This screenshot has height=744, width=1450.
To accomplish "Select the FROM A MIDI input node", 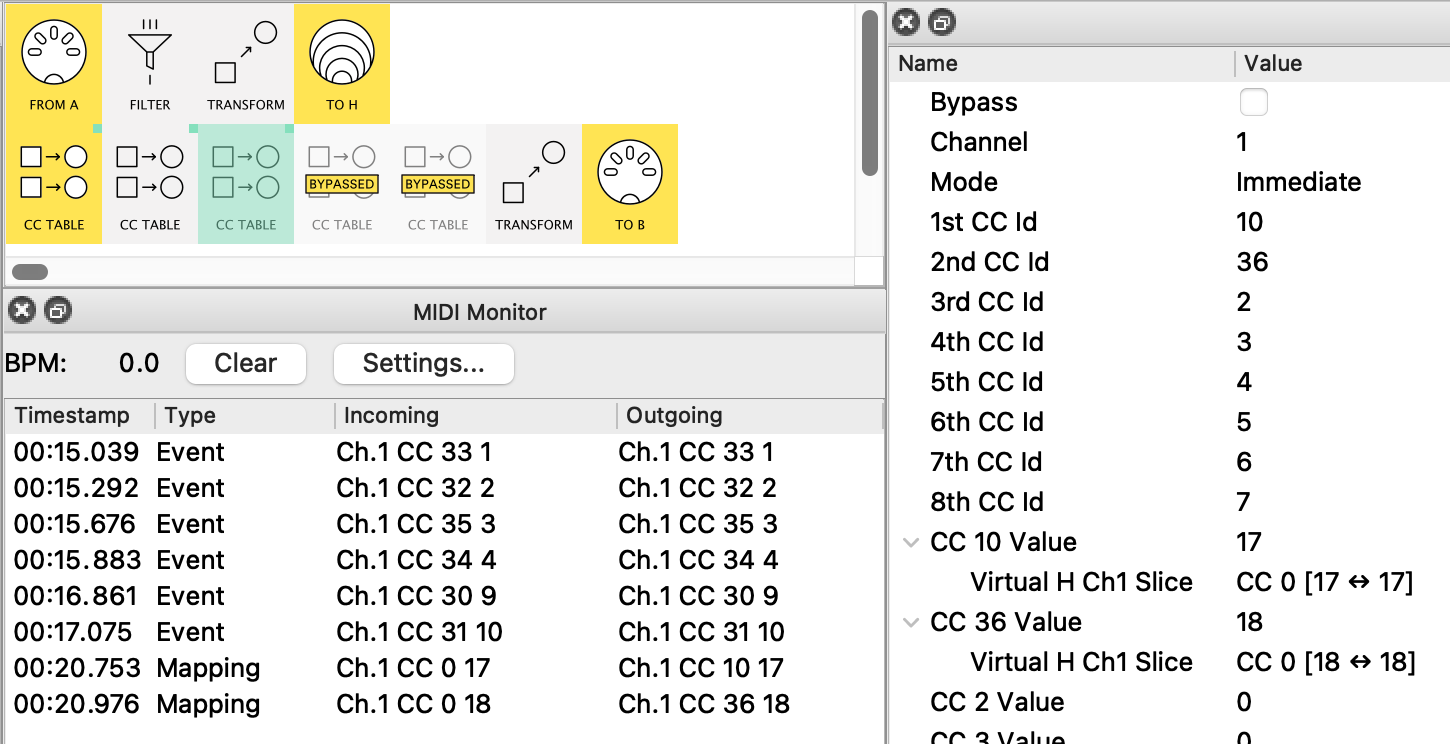I will pyautogui.click(x=54, y=62).
